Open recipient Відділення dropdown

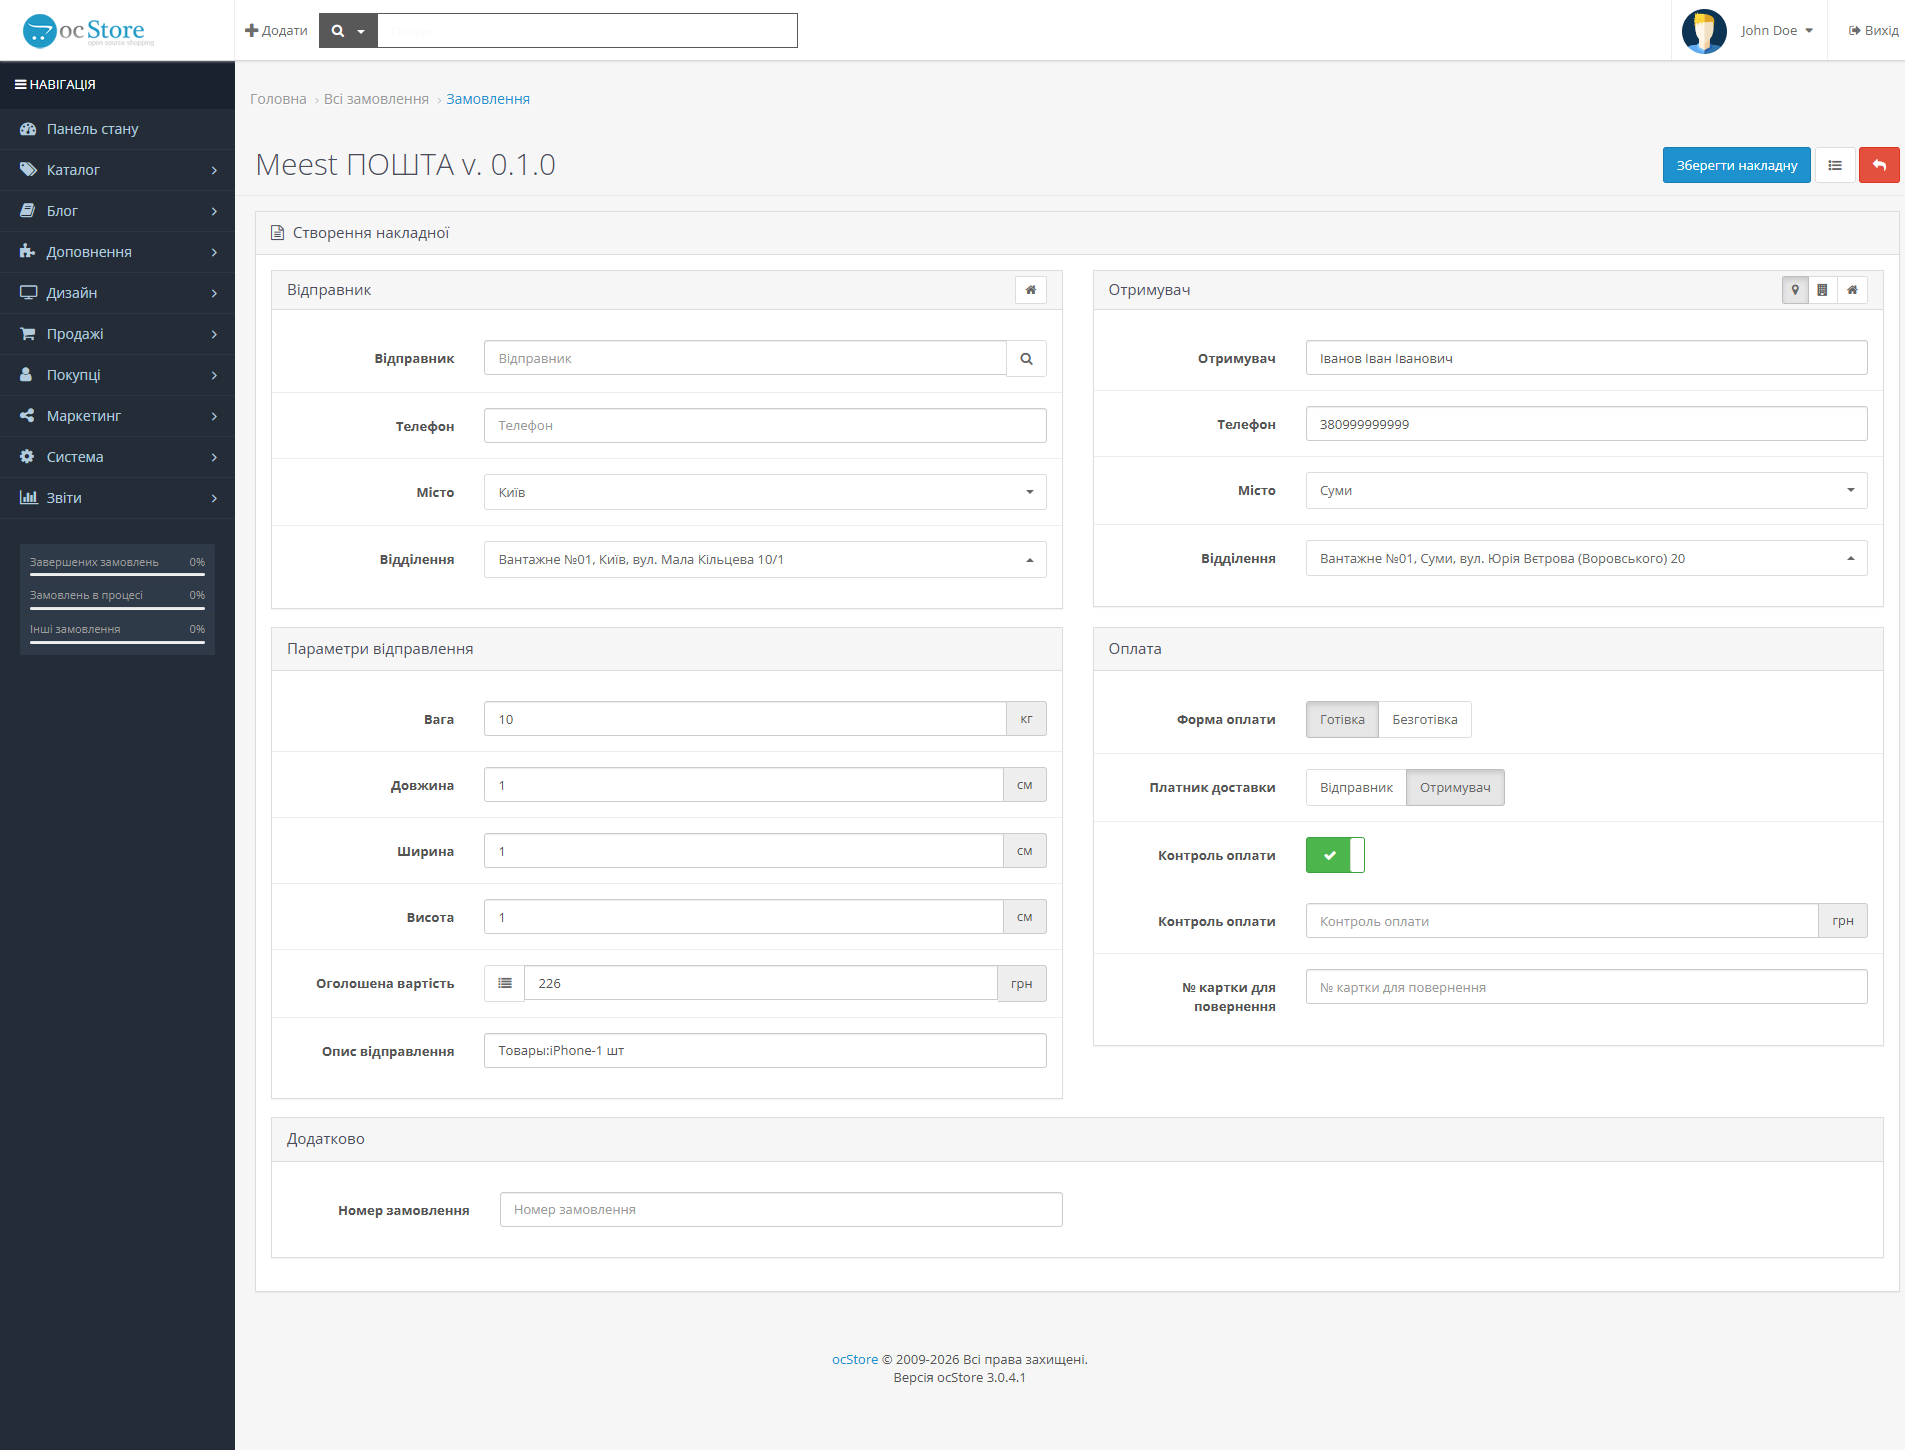[x=1586, y=559]
